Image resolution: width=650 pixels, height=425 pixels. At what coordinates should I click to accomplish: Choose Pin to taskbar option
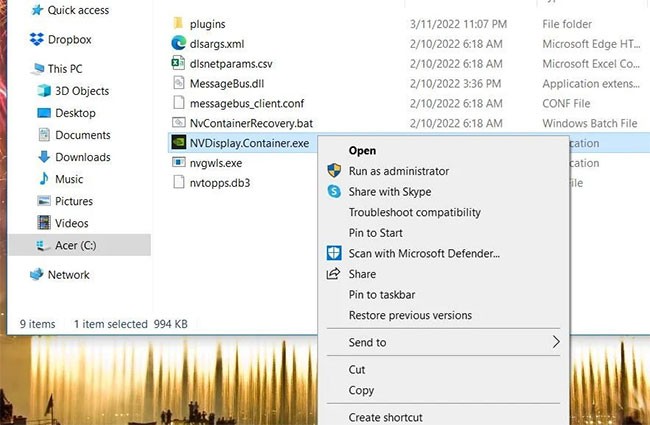click(381, 295)
